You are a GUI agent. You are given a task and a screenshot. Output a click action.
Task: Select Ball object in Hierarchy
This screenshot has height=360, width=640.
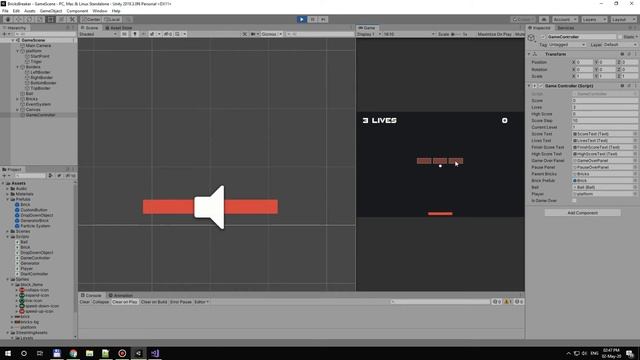tap(29, 93)
